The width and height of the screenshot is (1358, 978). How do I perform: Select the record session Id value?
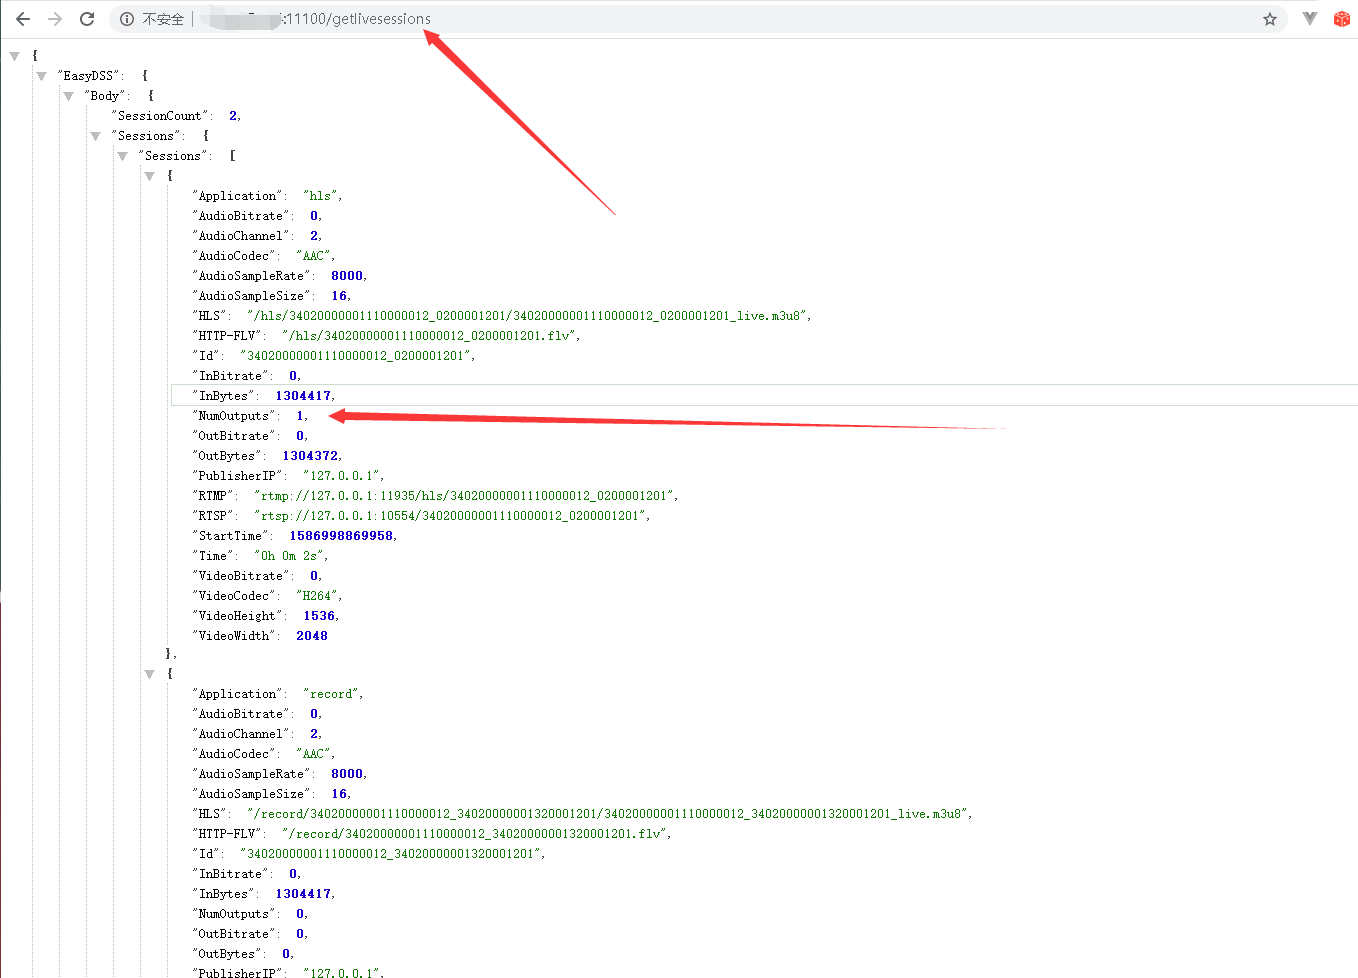click(391, 854)
